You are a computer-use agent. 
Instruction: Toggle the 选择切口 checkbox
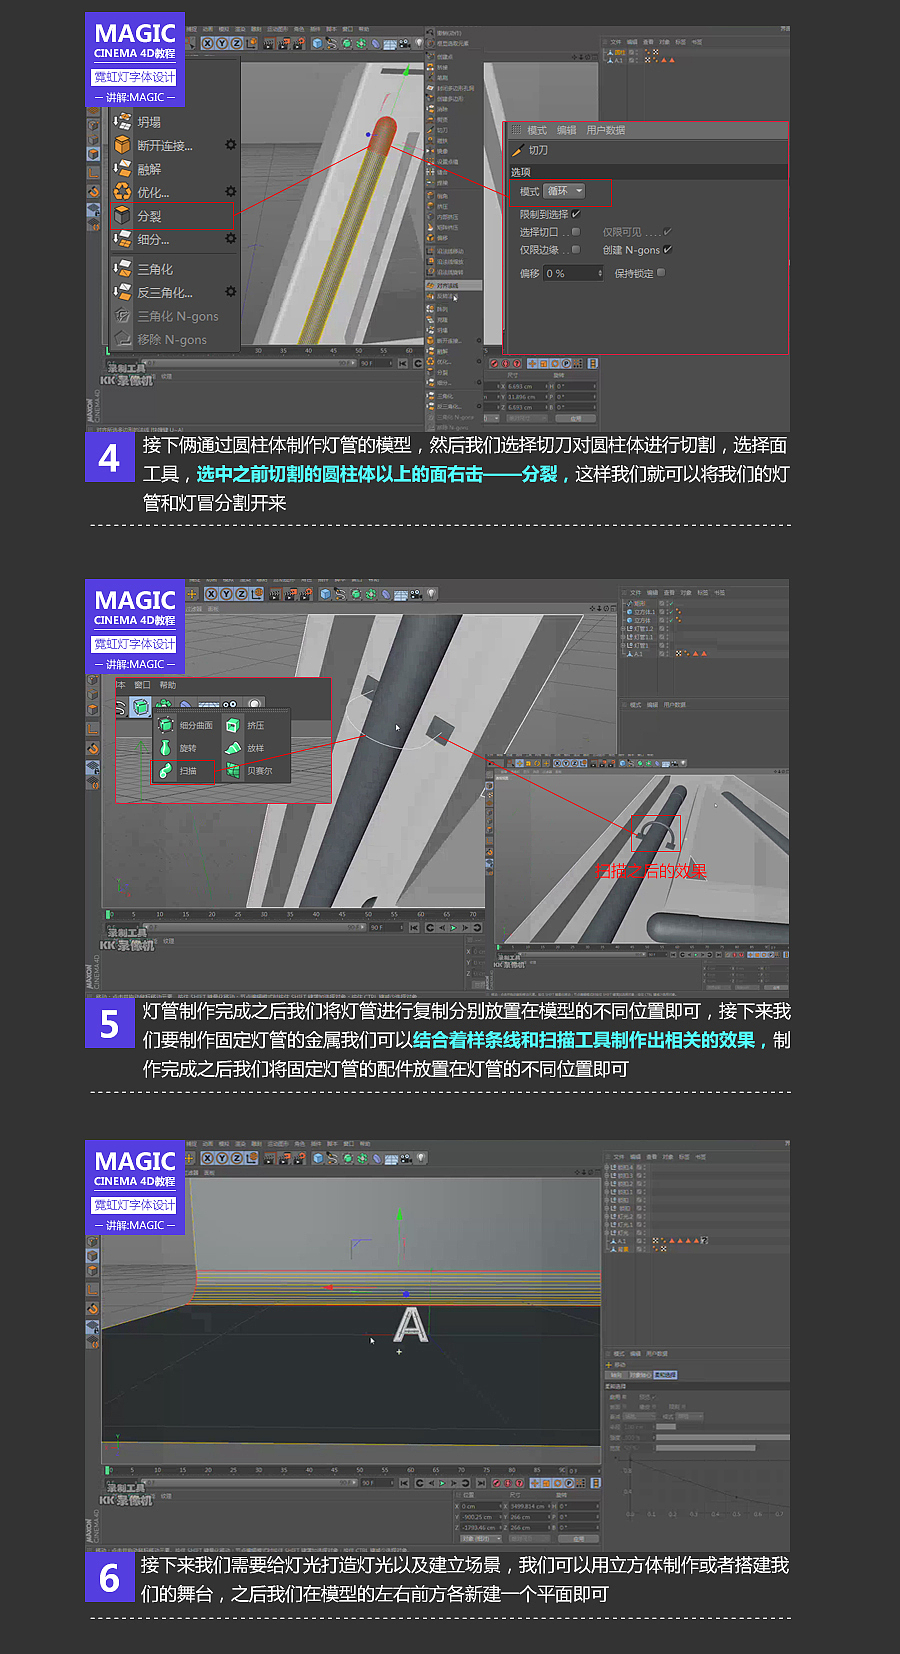576,232
